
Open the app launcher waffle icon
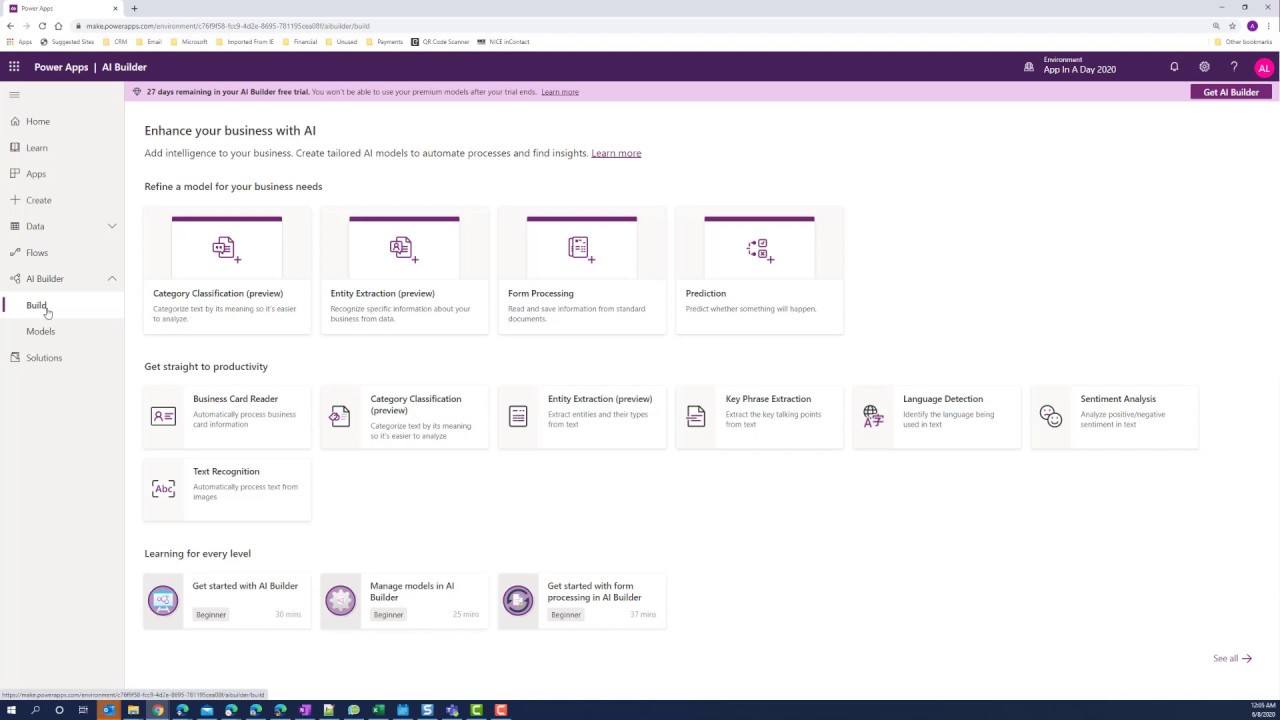click(x=14, y=67)
